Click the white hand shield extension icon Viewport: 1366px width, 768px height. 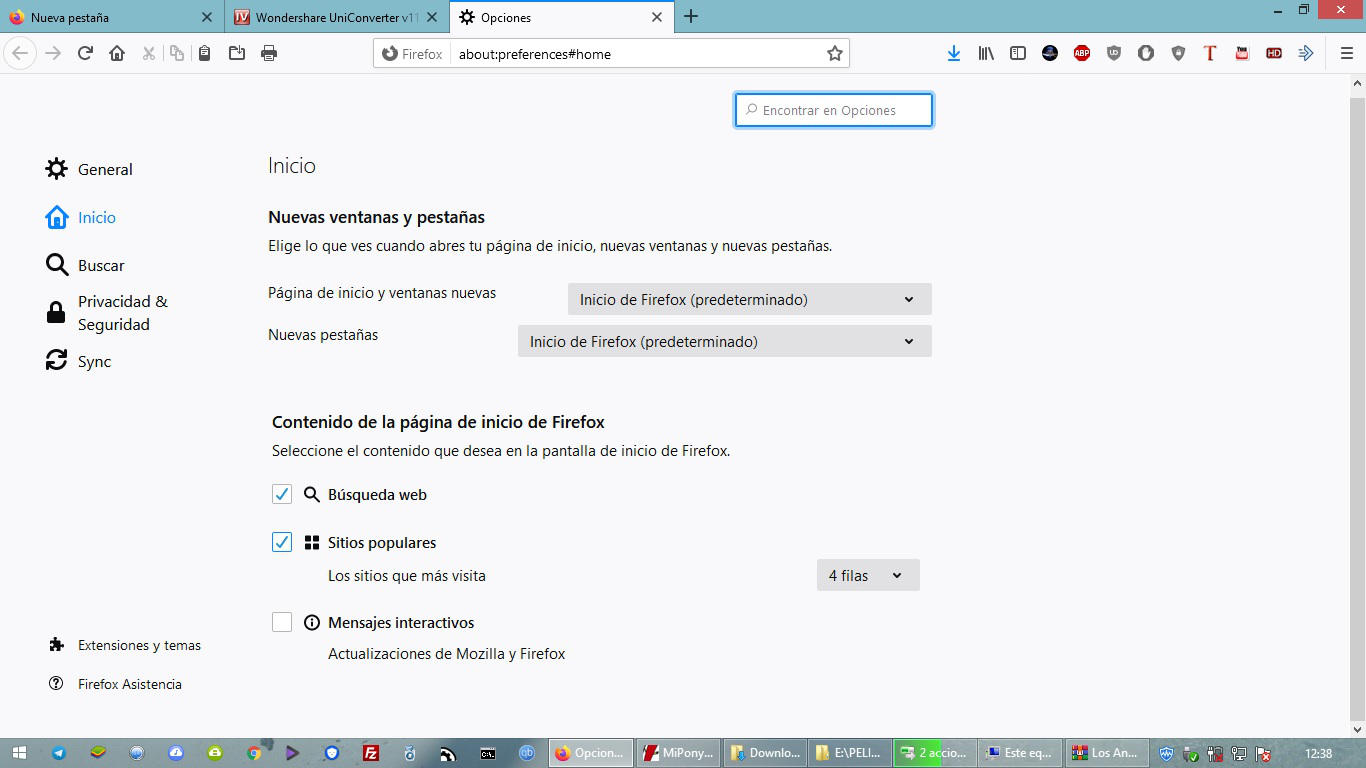[1146, 53]
